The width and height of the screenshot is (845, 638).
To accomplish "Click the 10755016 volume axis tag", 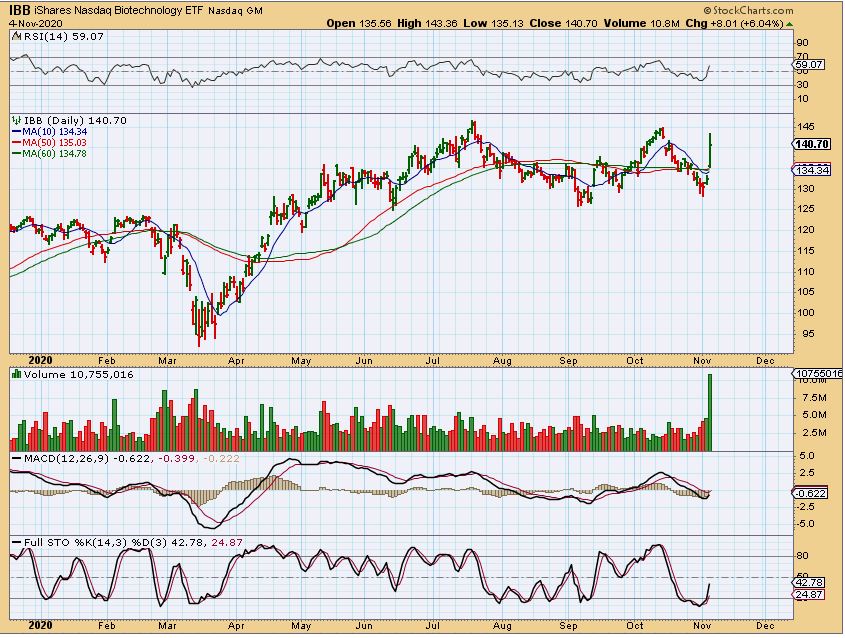I will (x=818, y=373).
